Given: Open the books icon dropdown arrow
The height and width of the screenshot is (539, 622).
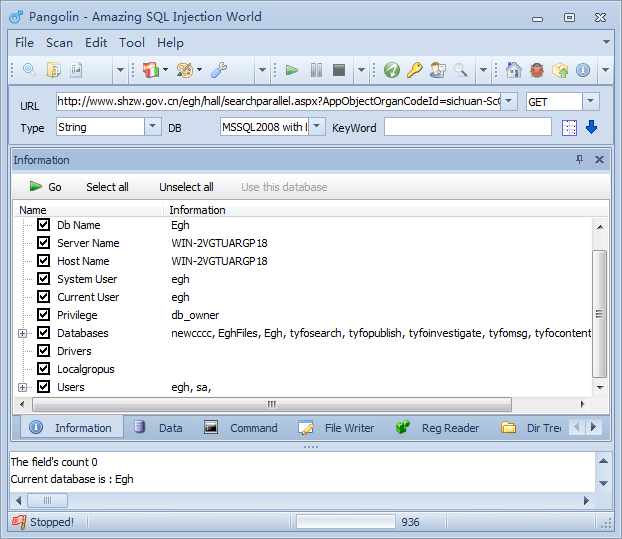Looking at the screenshot, I should (x=165, y=70).
